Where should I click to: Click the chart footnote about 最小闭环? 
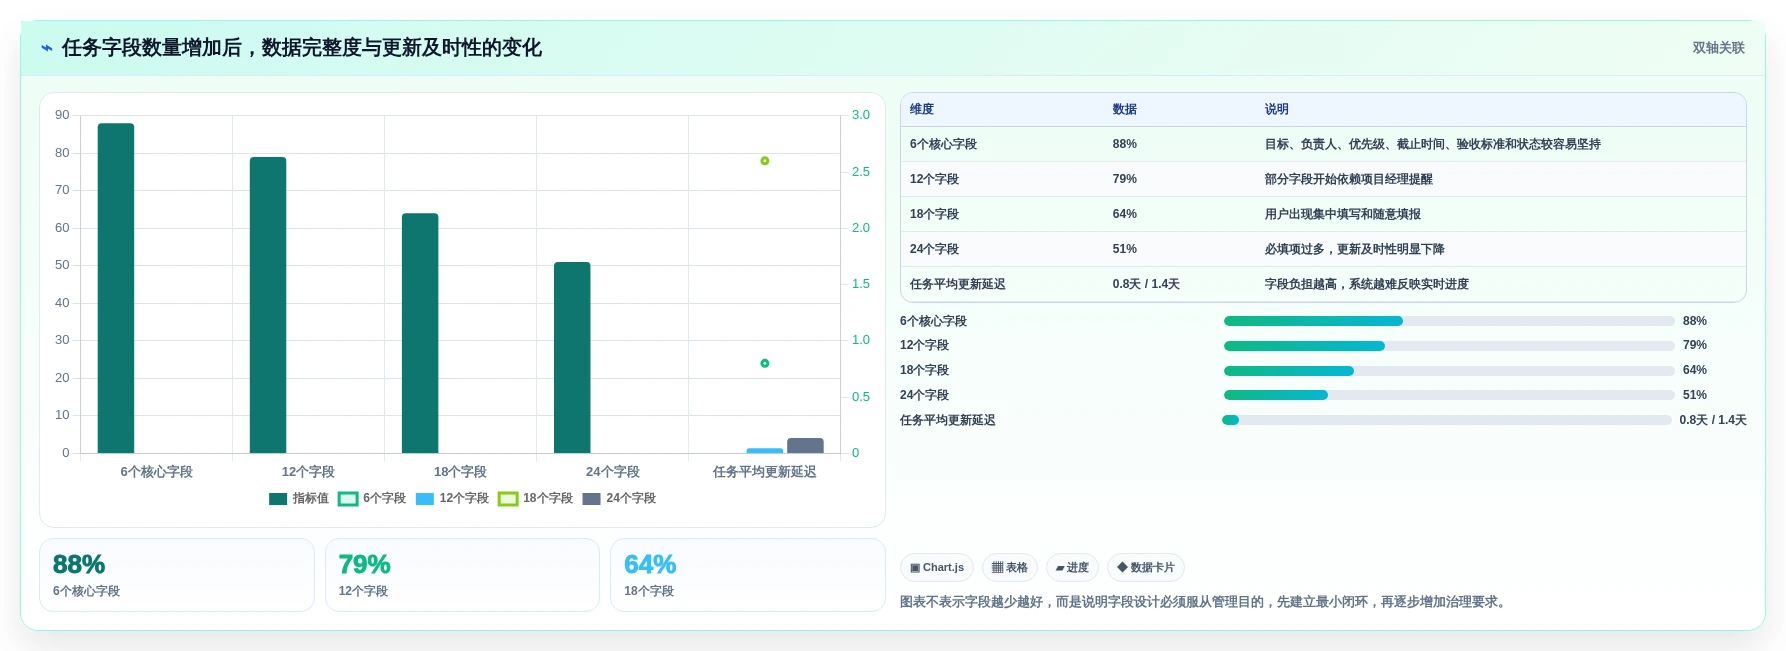1205,602
